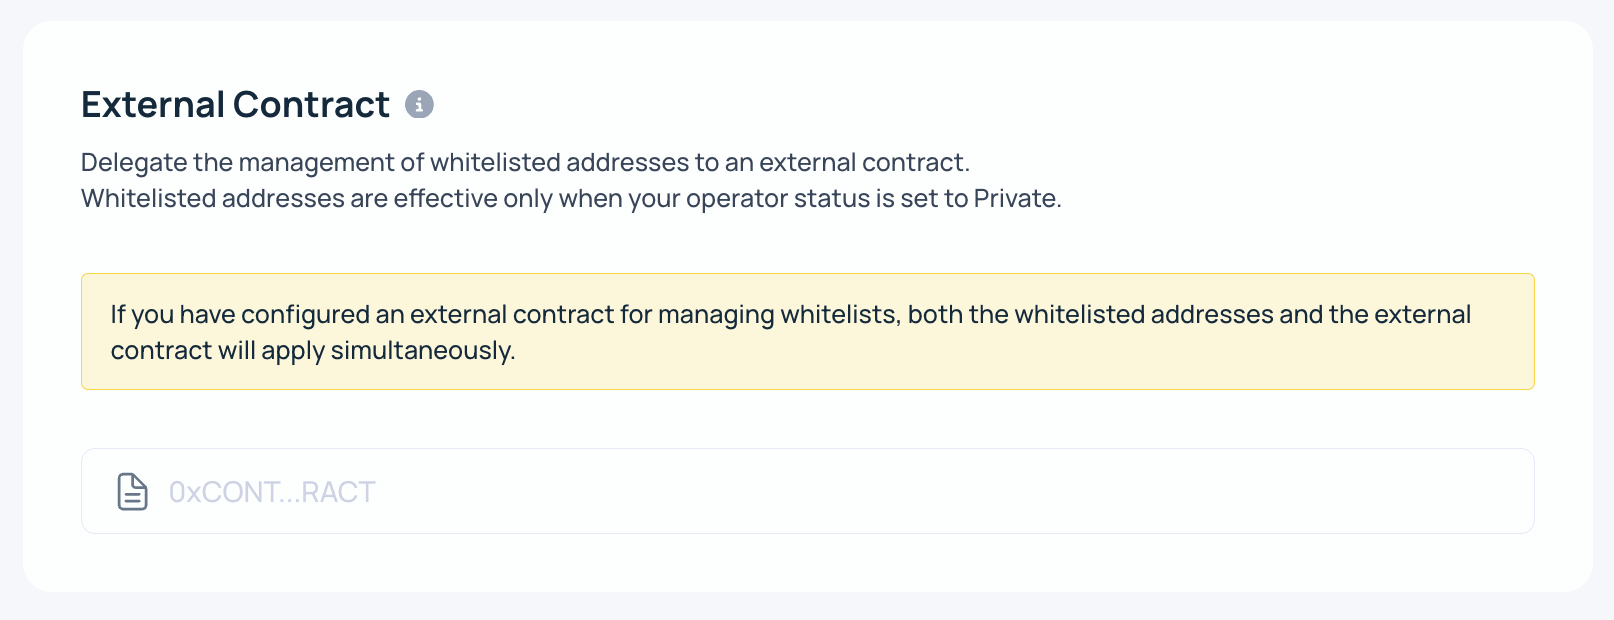1614x620 pixels.
Task: Click "external contract." ending the first description line
Action: pyautogui.click(x=864, y=163)
